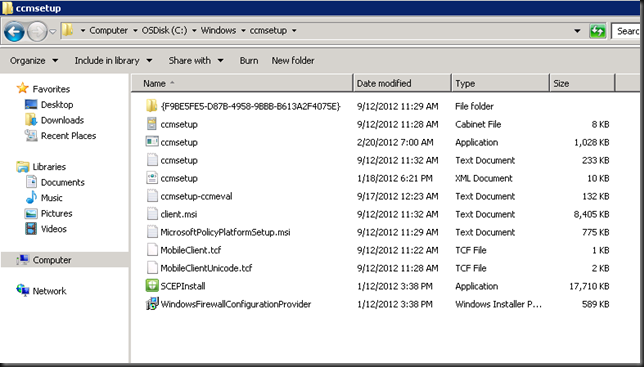Expand the arrow before Windows in the breadcrumb

coord(194,30)
